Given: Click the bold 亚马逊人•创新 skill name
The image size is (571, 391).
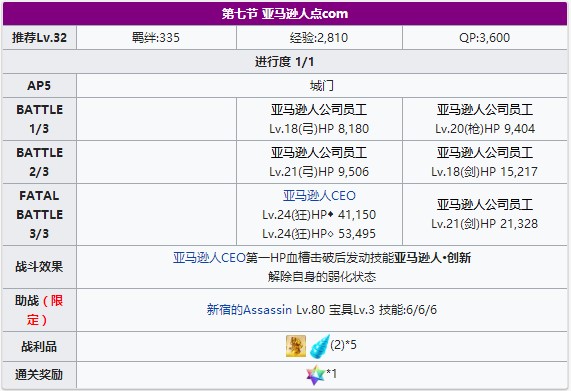Looking at the screenshot, I should click(433, 258).
